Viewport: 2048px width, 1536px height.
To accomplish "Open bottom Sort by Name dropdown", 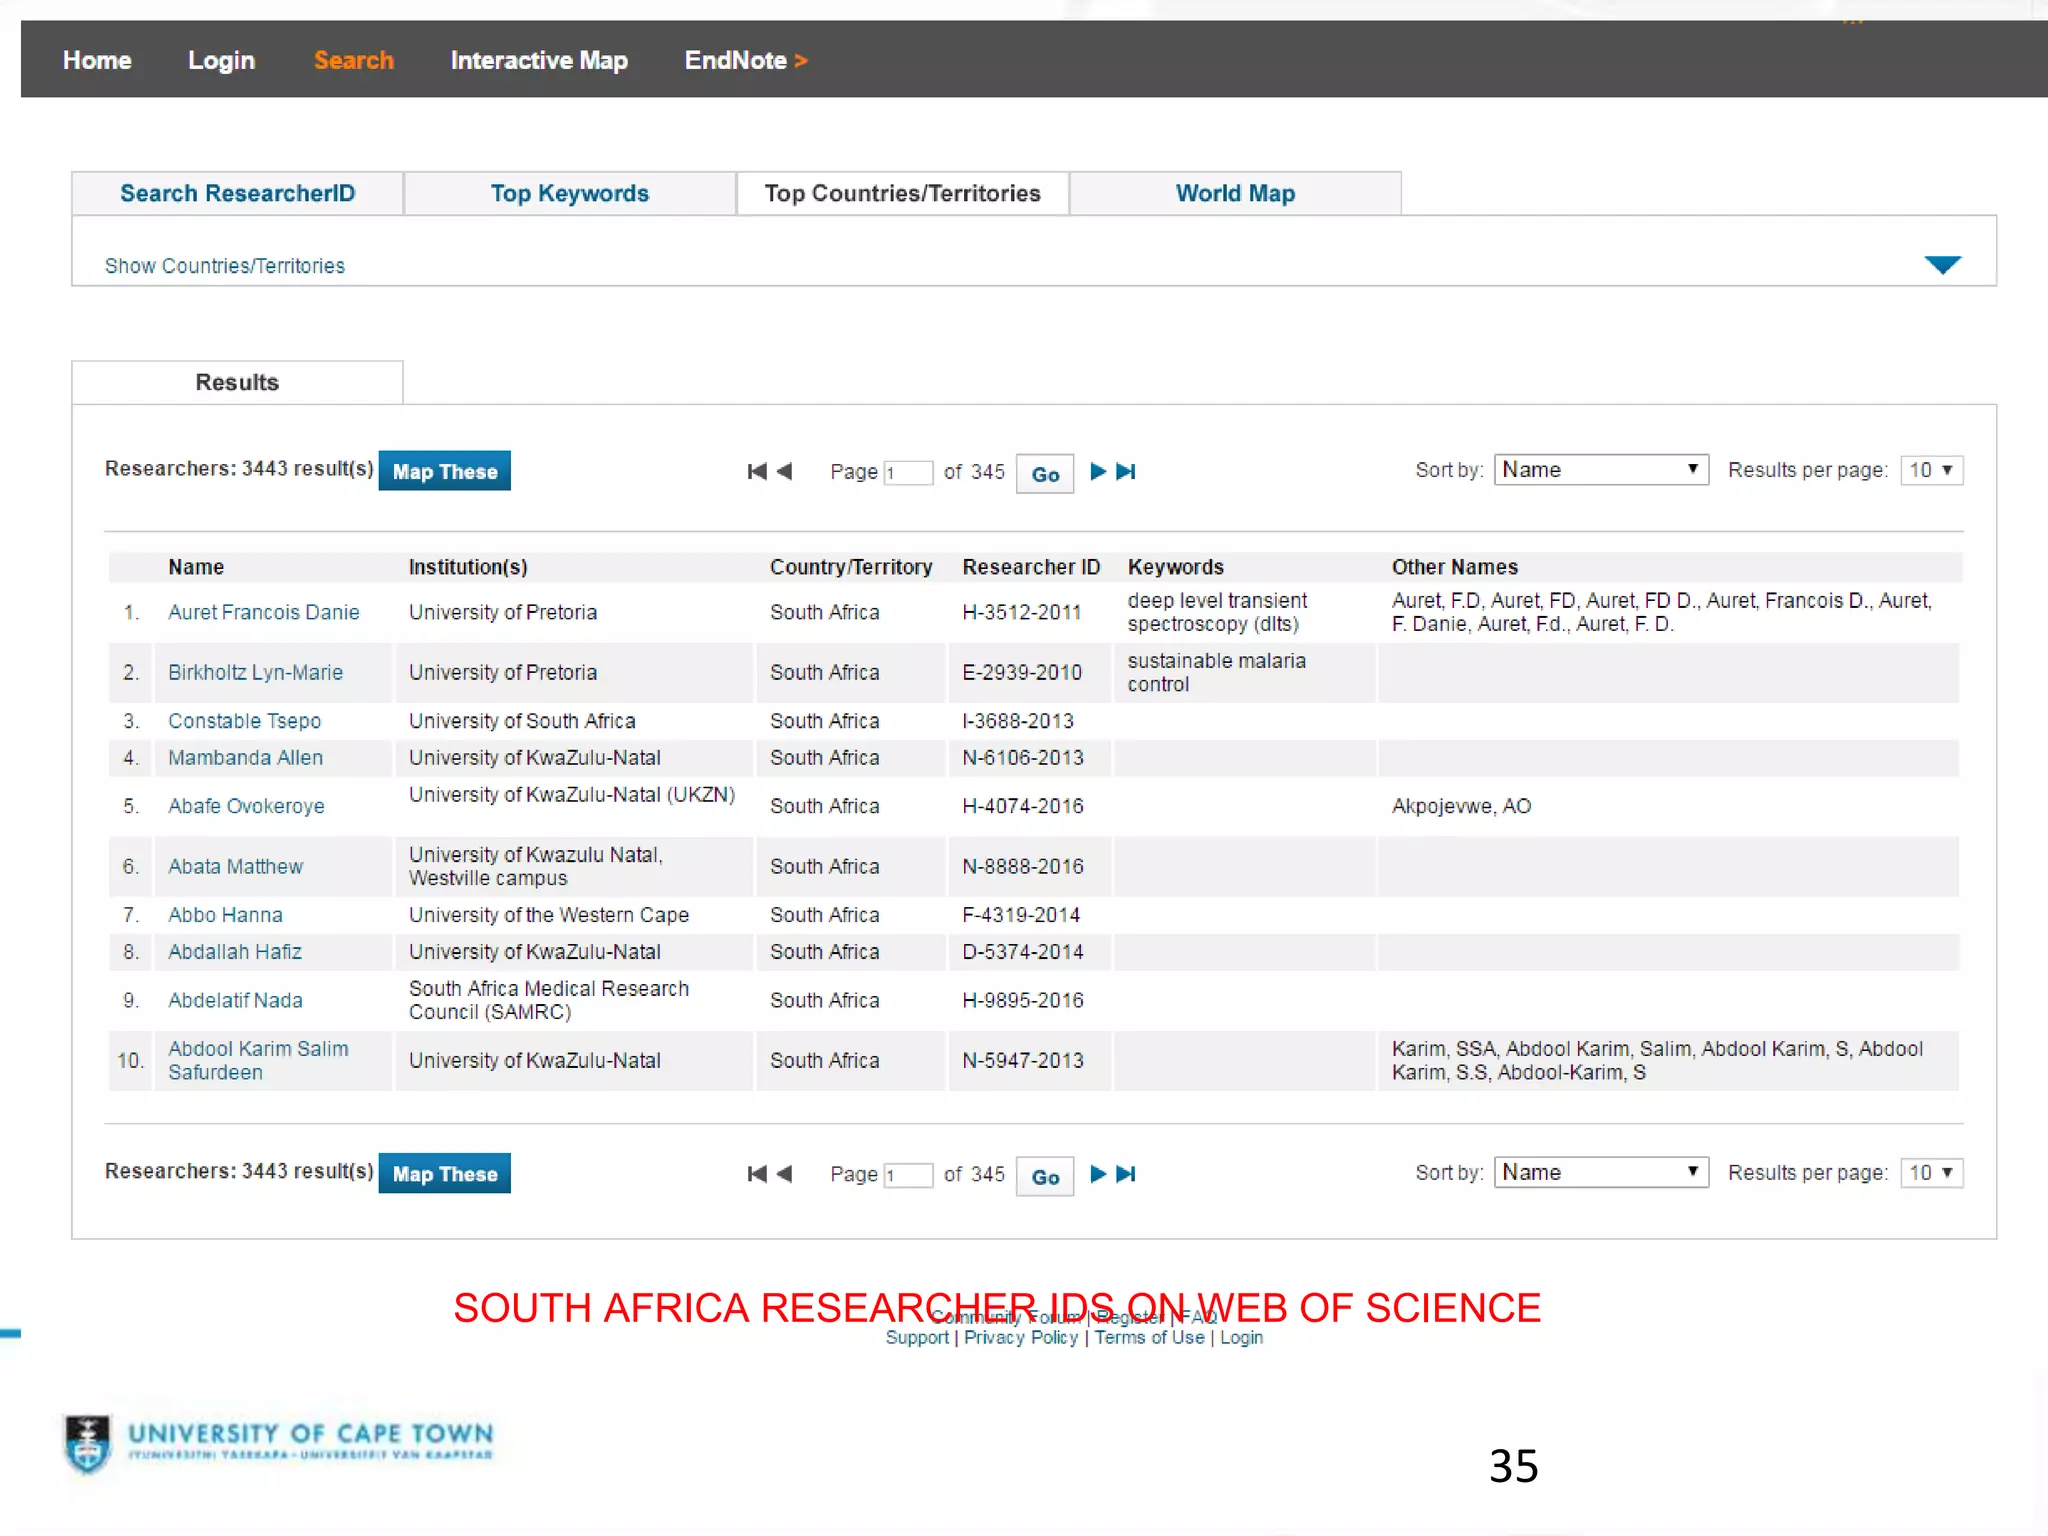I will 1601,1172.
